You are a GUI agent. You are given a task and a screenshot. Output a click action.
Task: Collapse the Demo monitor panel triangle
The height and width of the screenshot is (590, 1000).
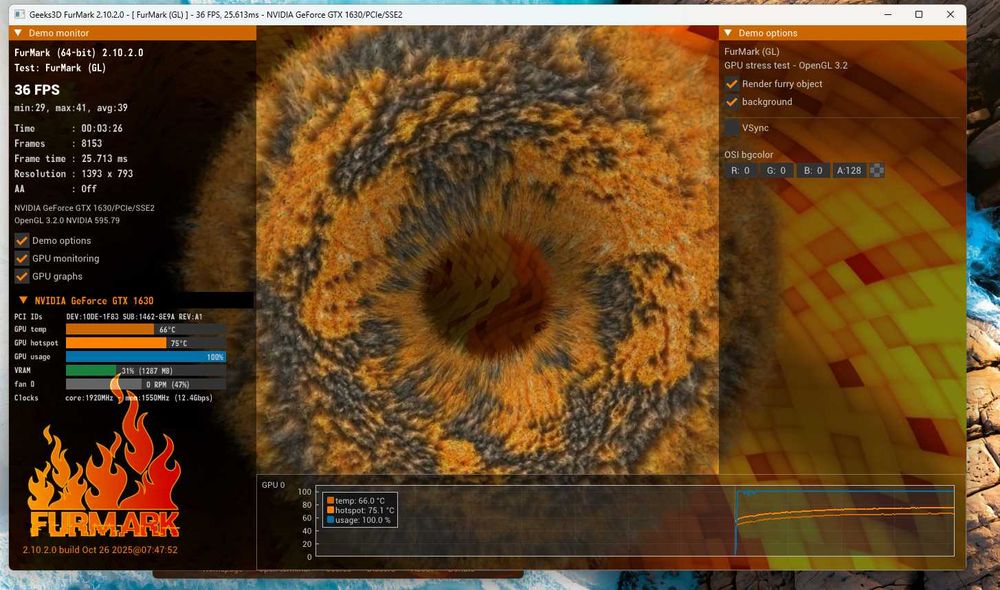18,33
